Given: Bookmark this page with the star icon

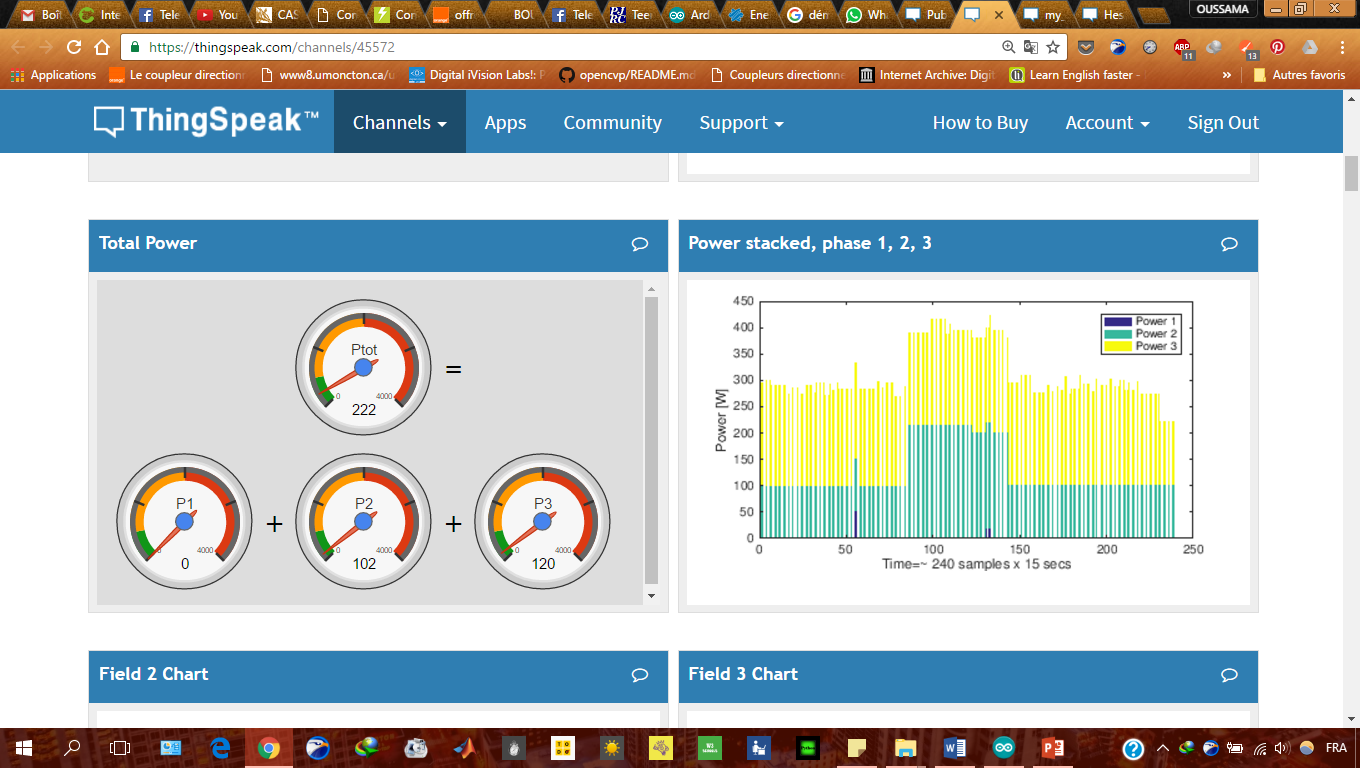Looking at the screenshot, I should pyautogui.click(x=1053, y=47).
